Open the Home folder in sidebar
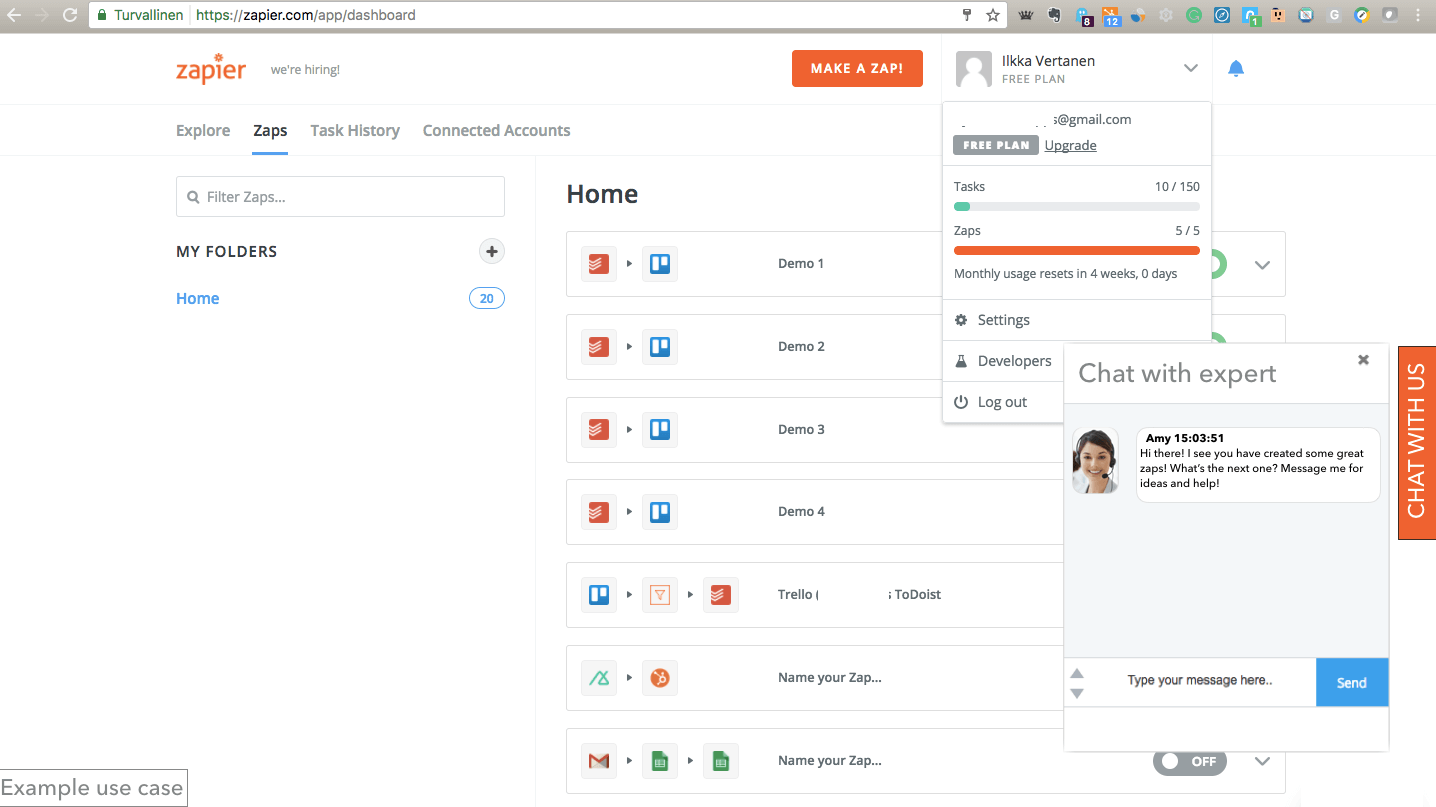1436x807 pixels. click(x=198, y=298)
